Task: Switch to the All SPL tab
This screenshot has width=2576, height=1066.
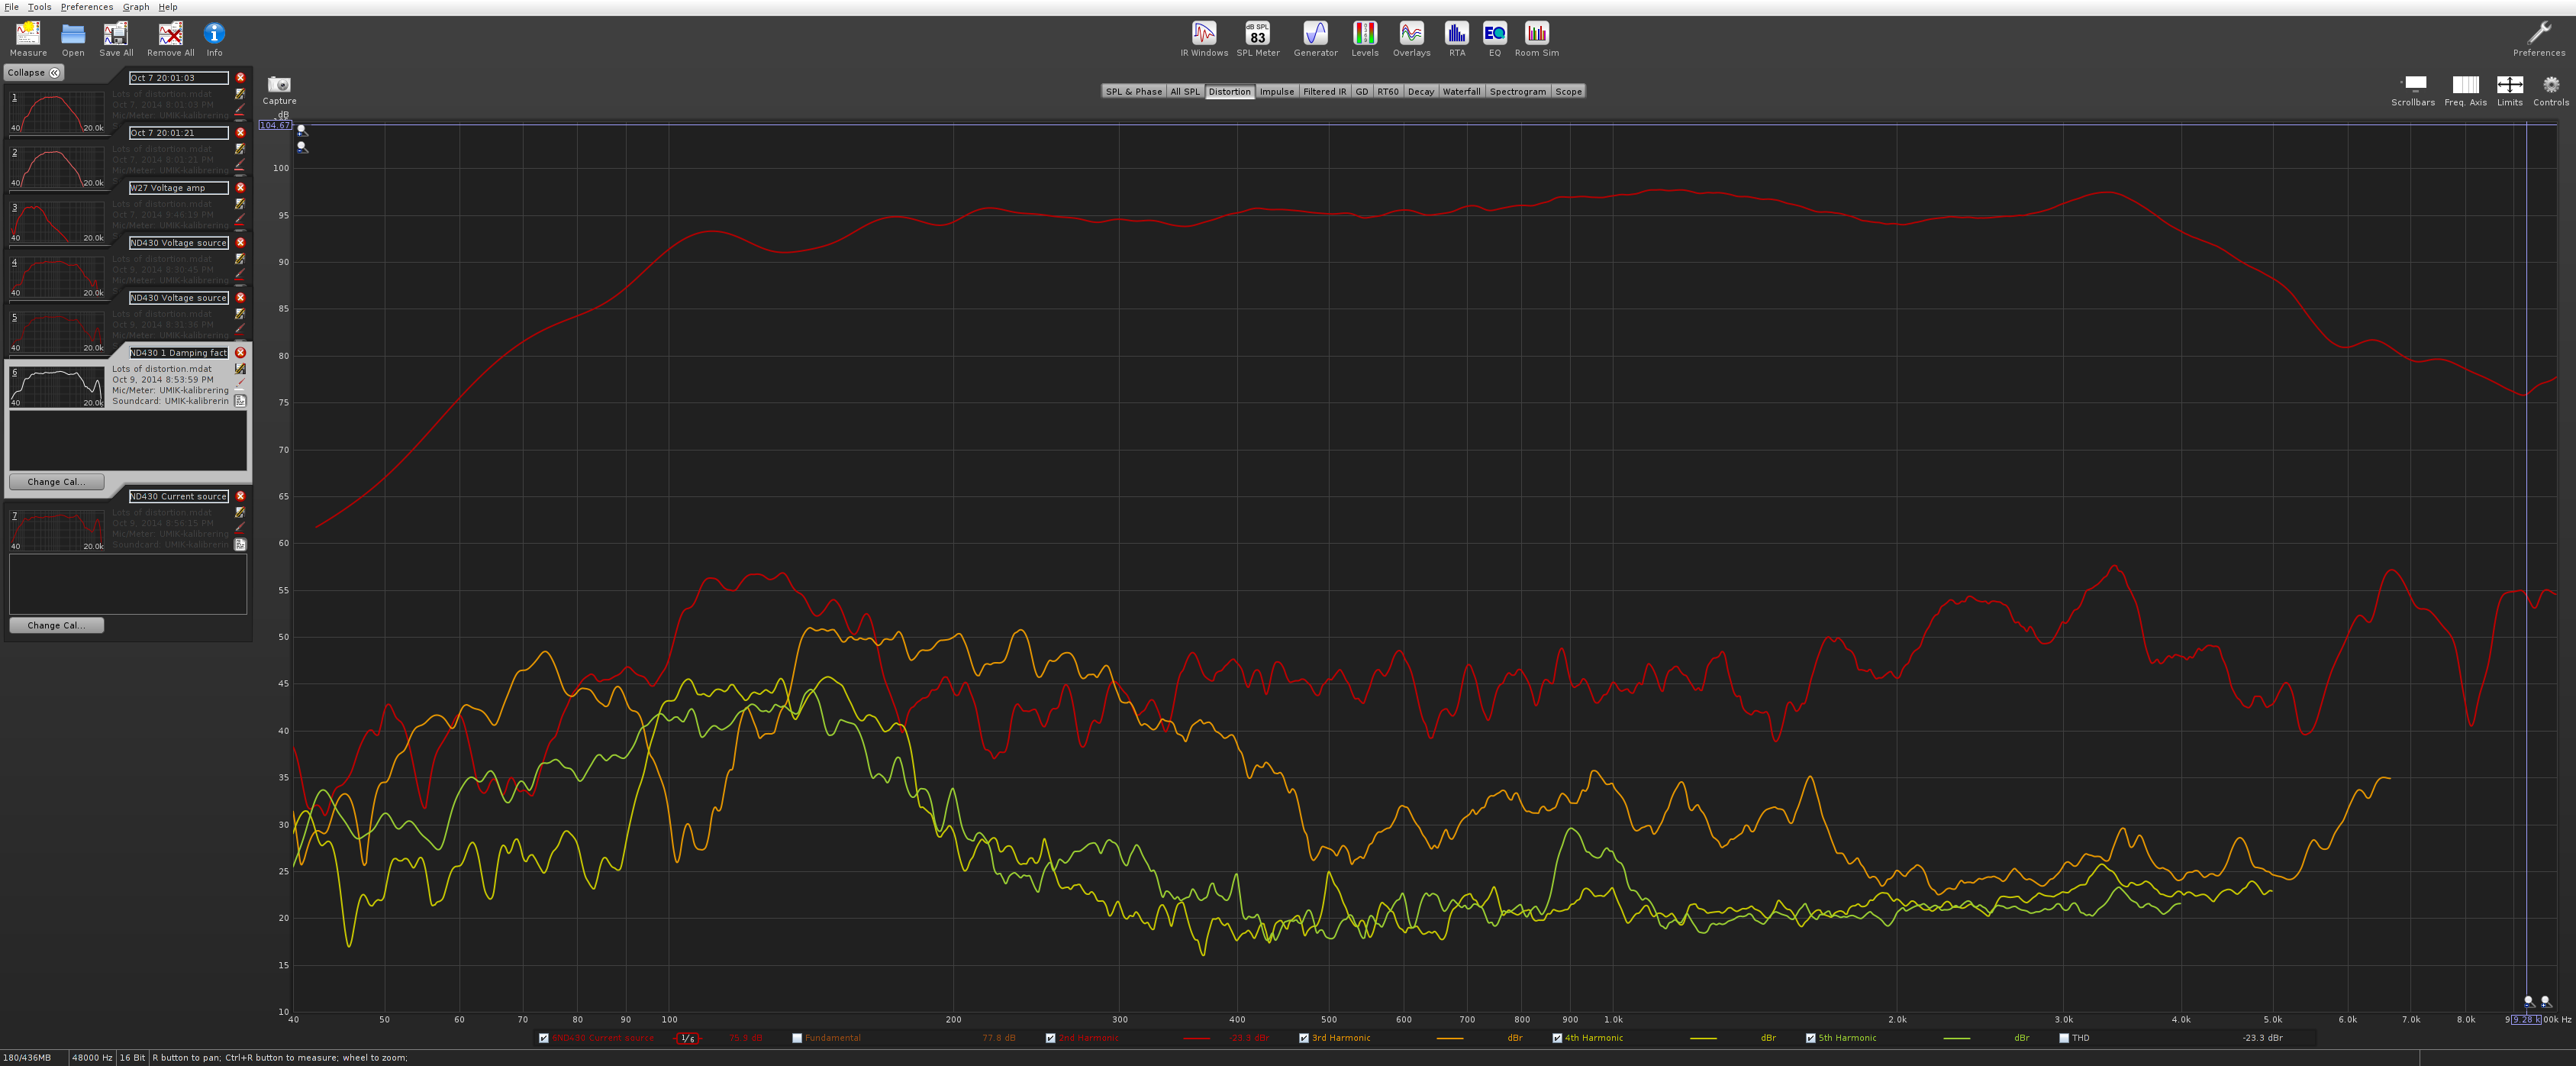Action: pos(1185,91)
